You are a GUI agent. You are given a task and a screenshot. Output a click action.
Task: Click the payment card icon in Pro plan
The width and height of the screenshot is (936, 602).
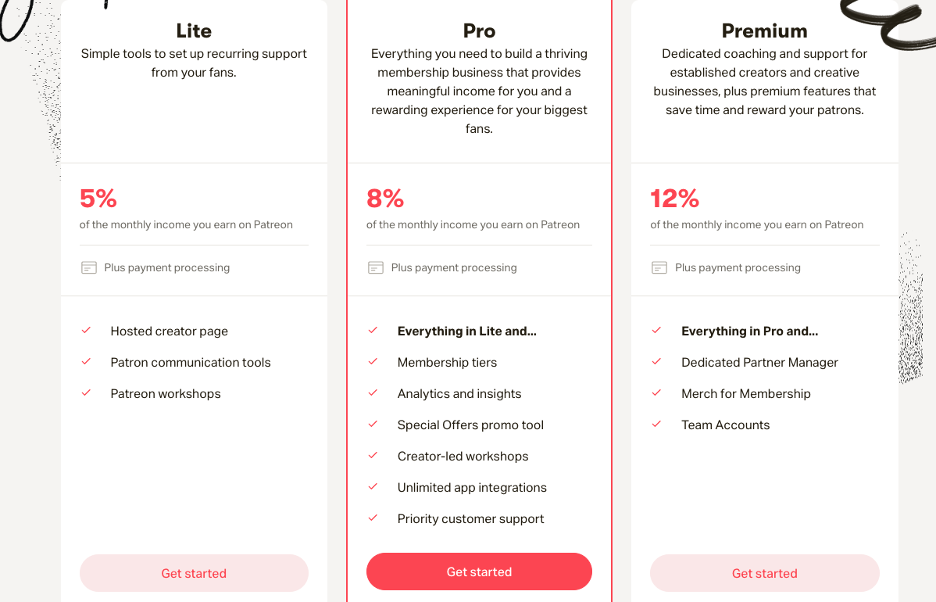375,268
